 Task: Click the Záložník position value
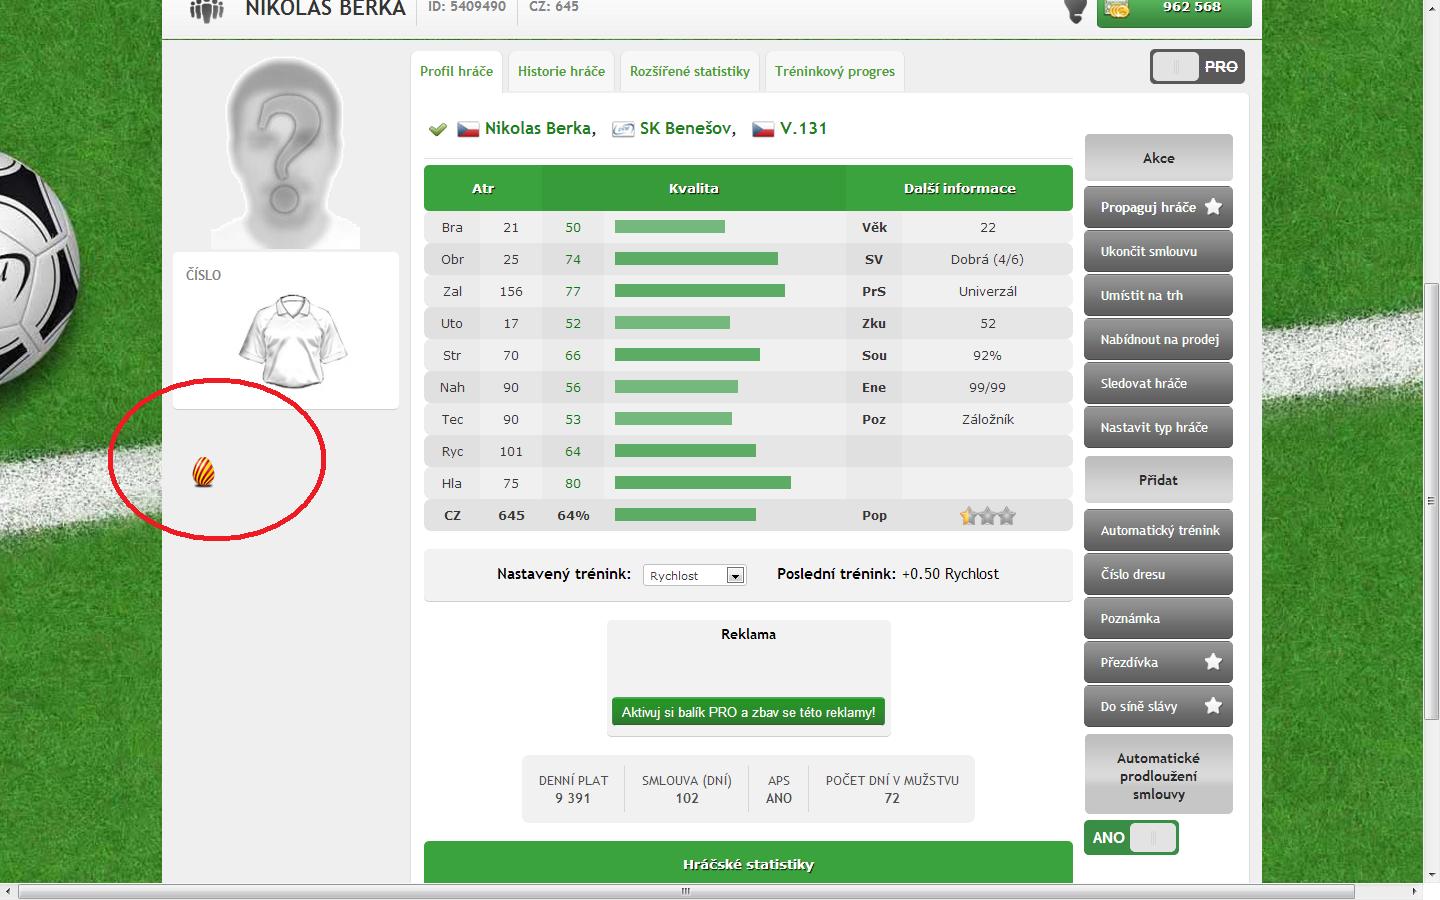(x=988, y=419)
